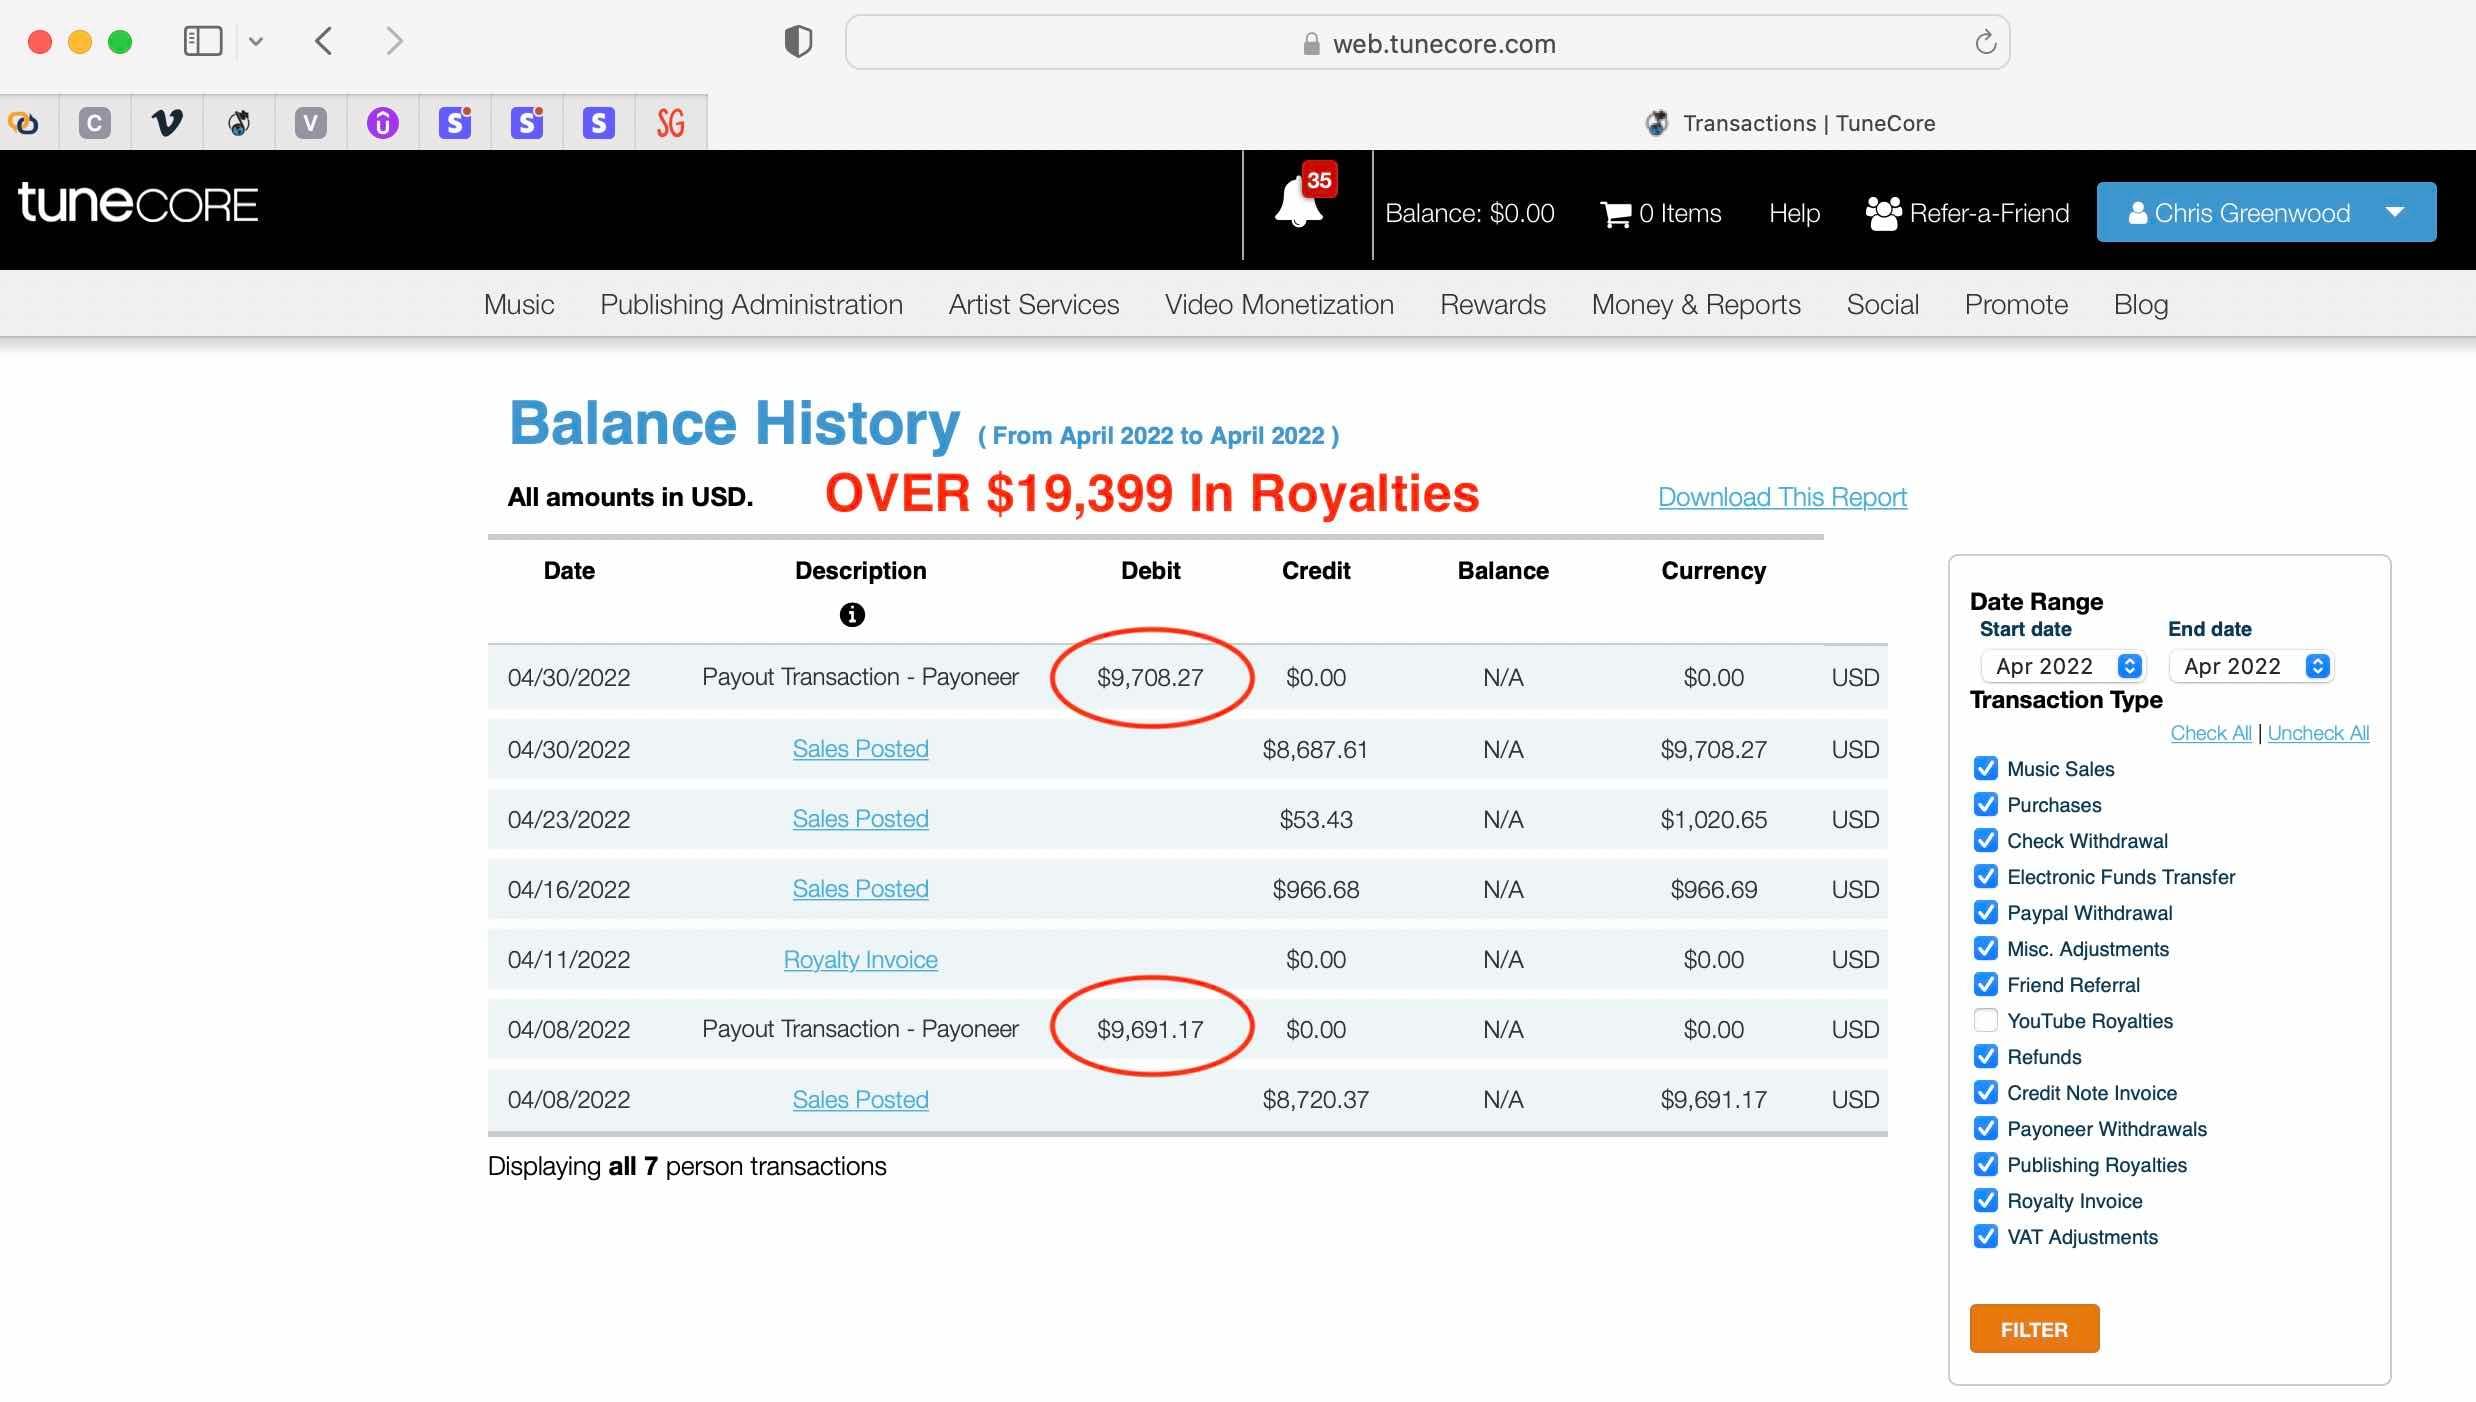Viewport: 2476px width, 1402px height.
Task: Toggle the Paypal Withdrawal checkbox
Action: point(1986,912)
